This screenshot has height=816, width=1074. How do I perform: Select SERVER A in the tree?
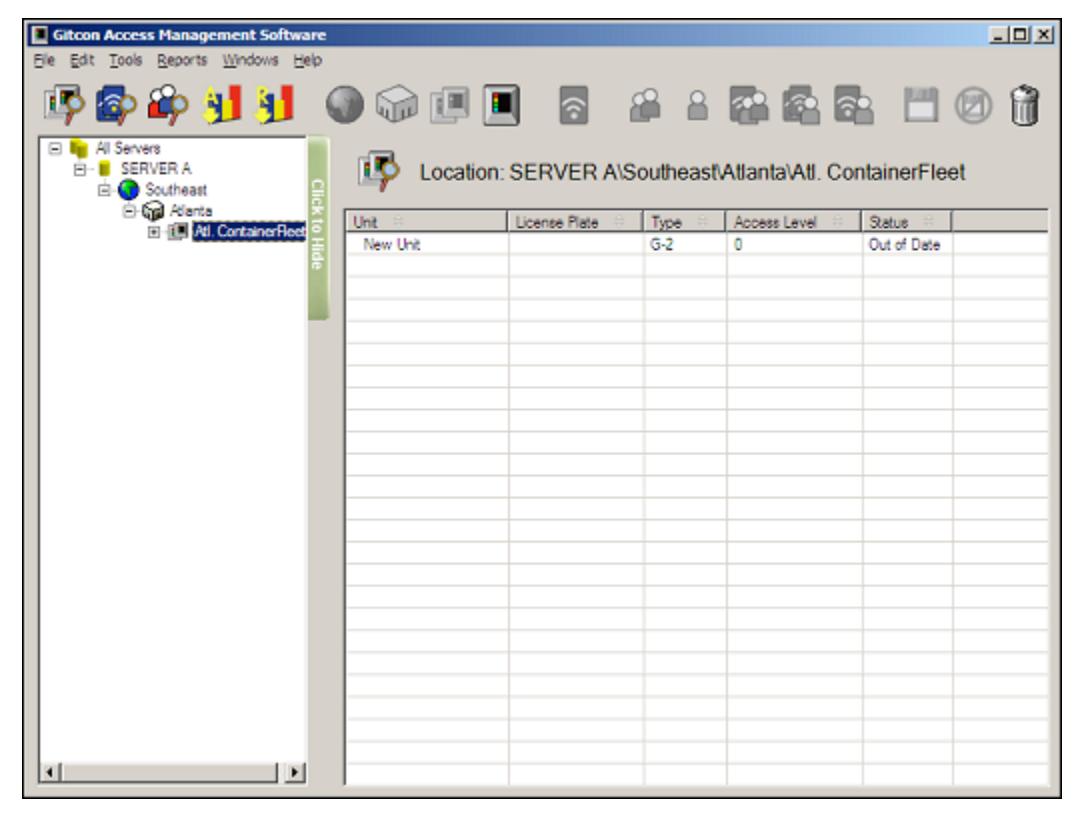[x=156, y=169]
